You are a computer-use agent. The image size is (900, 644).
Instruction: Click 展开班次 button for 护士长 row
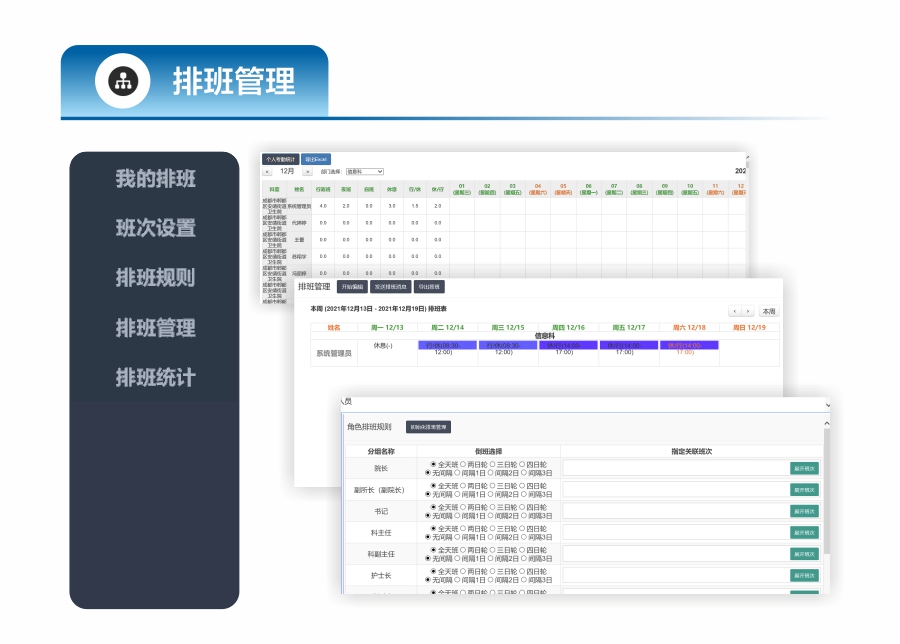click(804, 575)
